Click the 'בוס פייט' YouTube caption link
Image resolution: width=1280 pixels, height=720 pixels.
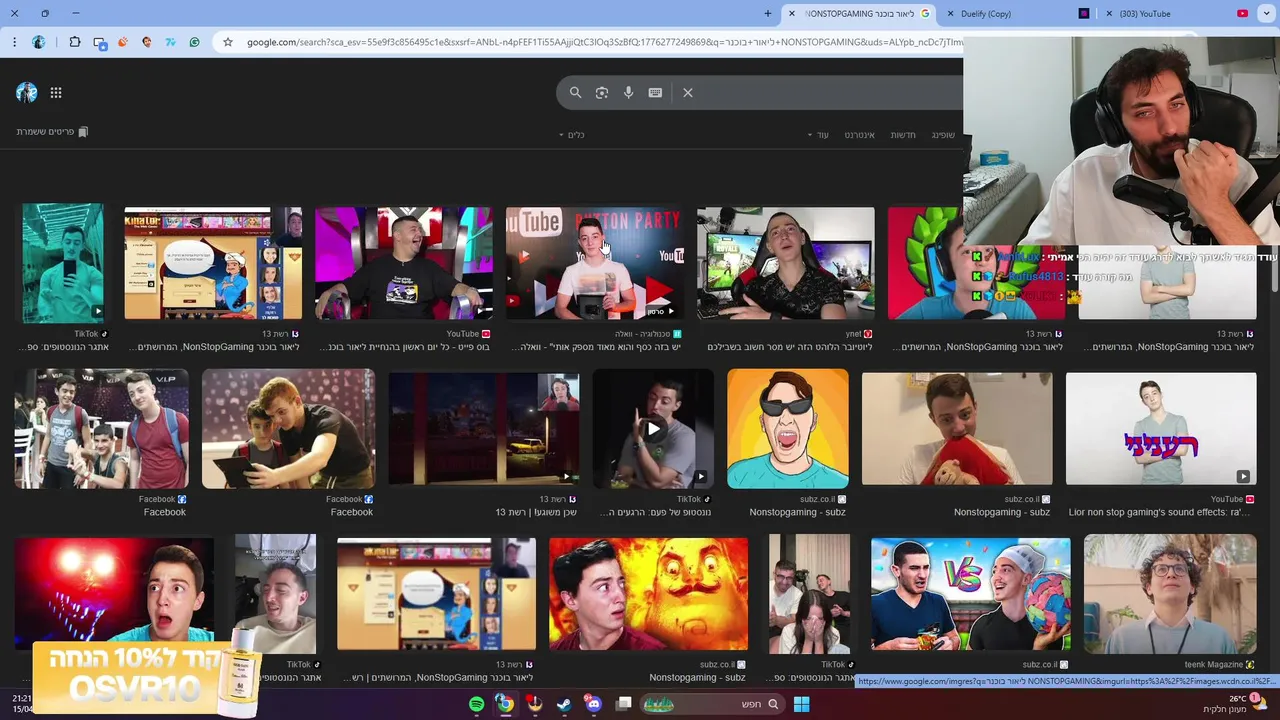point(406,347)
